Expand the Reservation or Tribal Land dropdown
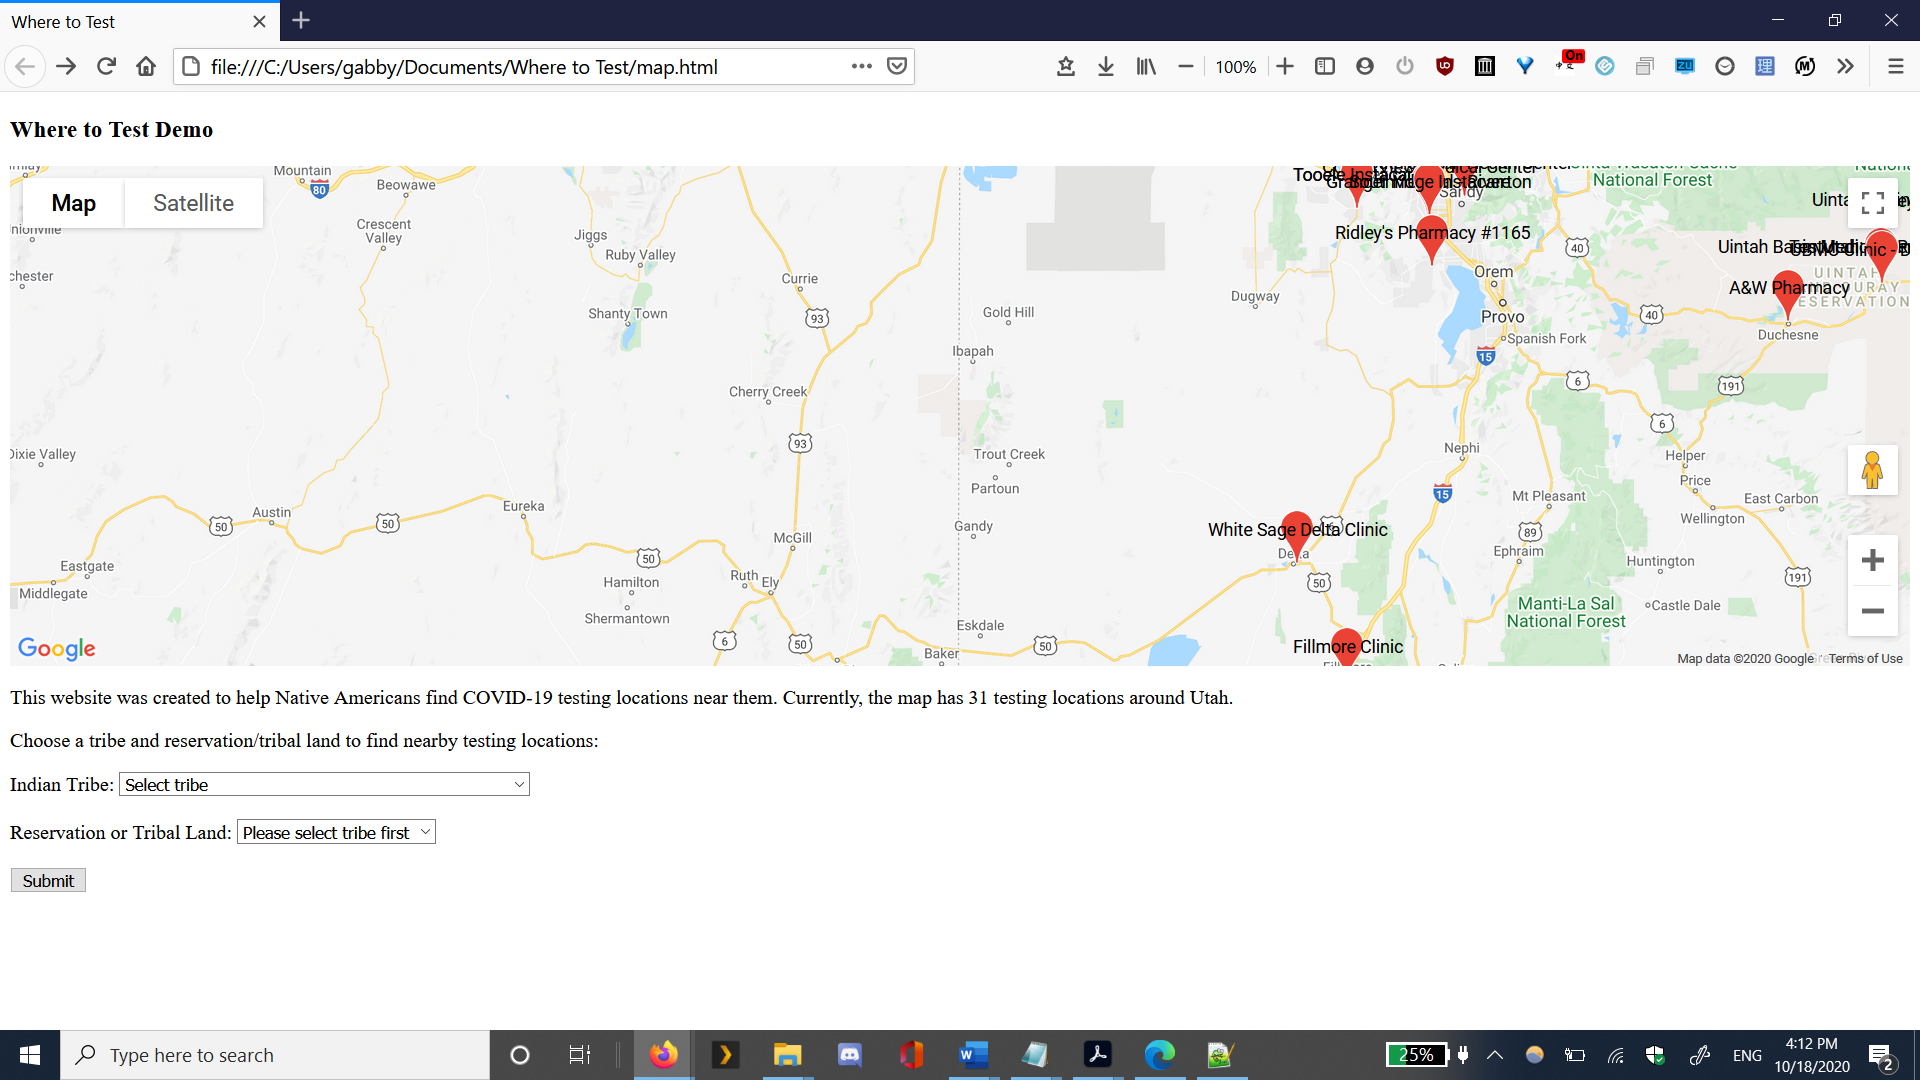Screen dimensions: 1920x1080 [336, 833]
